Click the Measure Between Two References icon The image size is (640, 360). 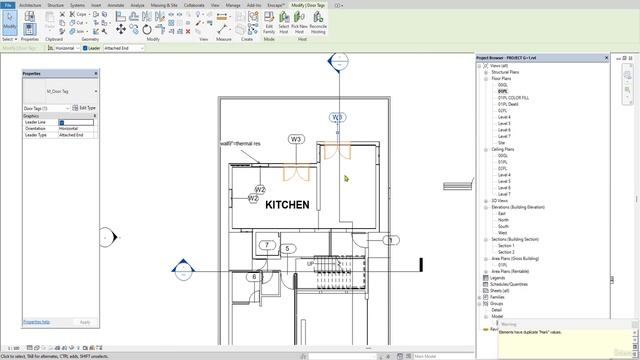tap(222, 30)
